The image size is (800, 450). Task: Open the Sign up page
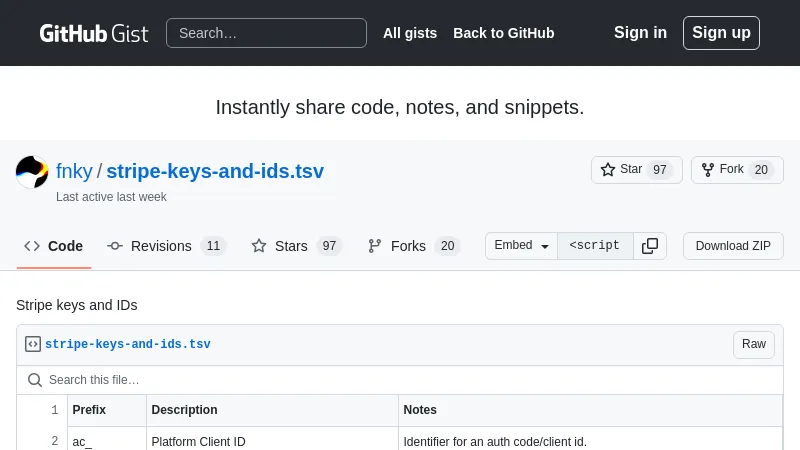[721, 33]
